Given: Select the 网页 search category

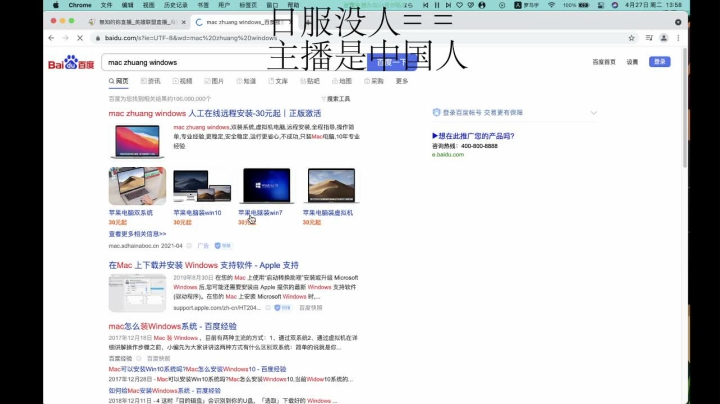Looking at the screenshot, I should (118, 81).
